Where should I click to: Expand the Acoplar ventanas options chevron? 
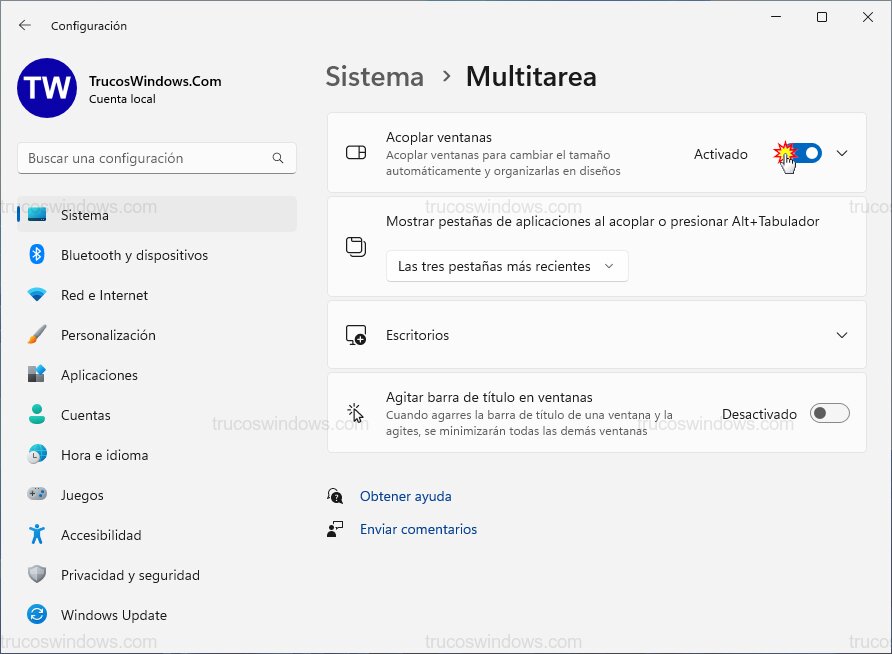click(x=843, y=155)
